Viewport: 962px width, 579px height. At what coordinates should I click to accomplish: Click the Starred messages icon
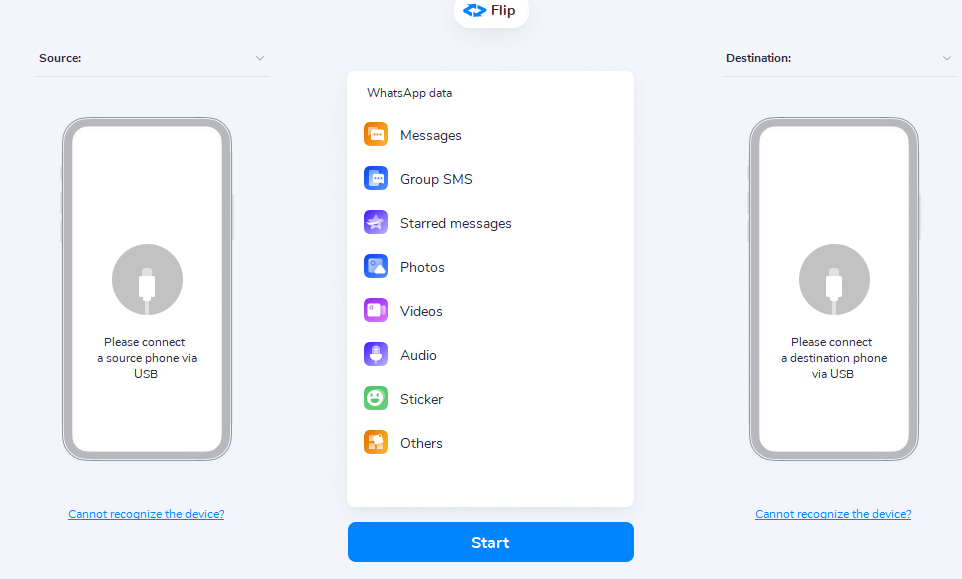(376, 223)
